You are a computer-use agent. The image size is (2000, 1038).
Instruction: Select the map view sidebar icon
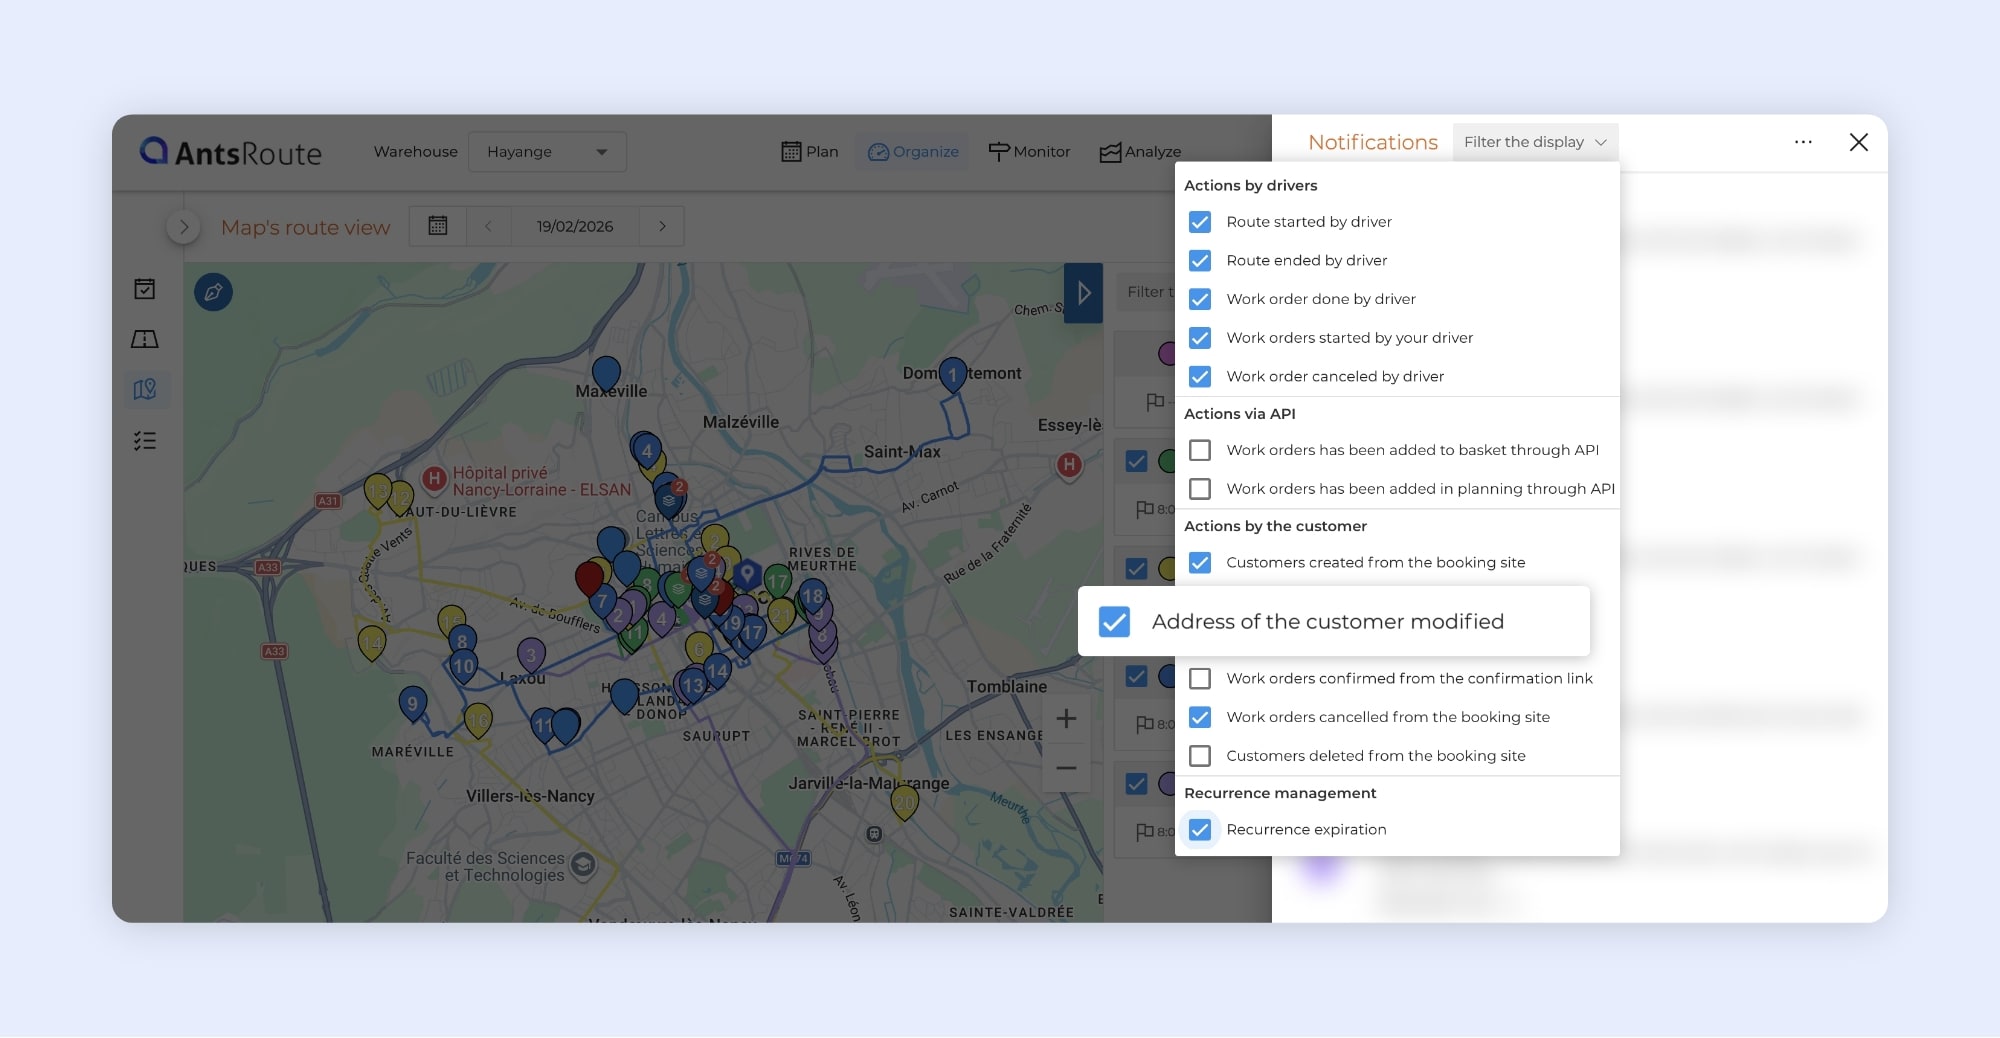click(x=145, y=389)
